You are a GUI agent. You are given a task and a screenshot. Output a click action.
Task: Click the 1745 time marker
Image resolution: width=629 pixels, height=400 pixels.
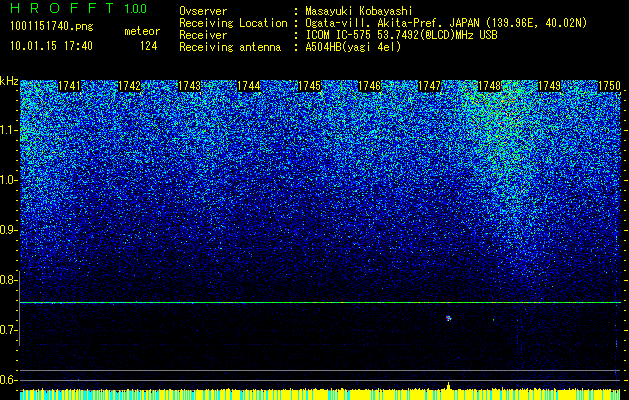point(309,86)
